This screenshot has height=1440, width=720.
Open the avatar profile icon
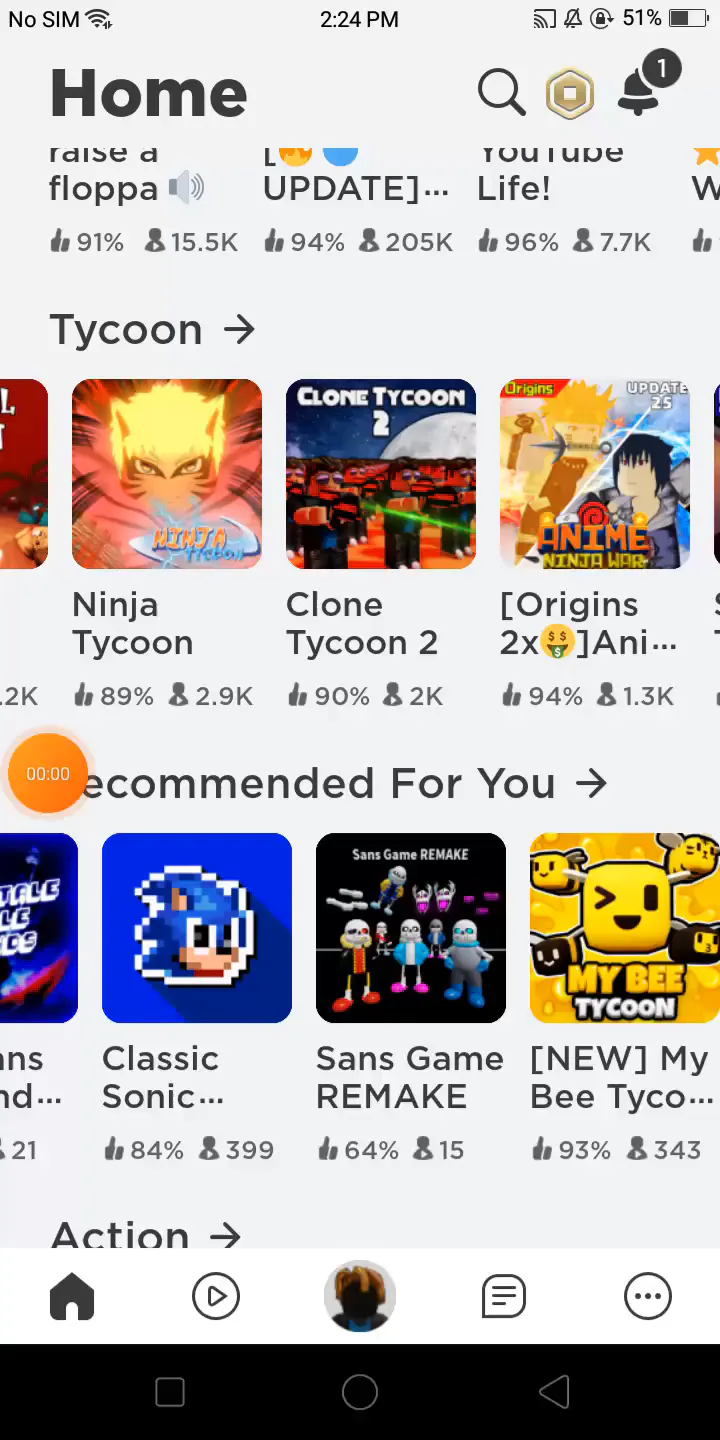360,1296
